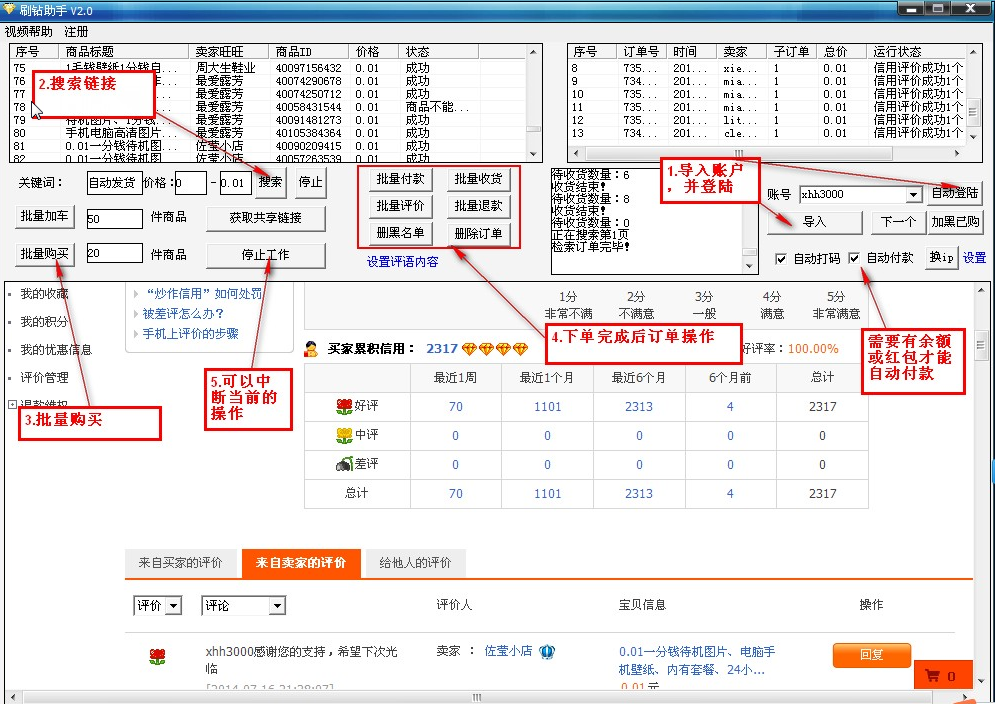Click the 批量购买 quantity field with 20
This screenshot has height=704, width=995.
[x=115, y=253]
